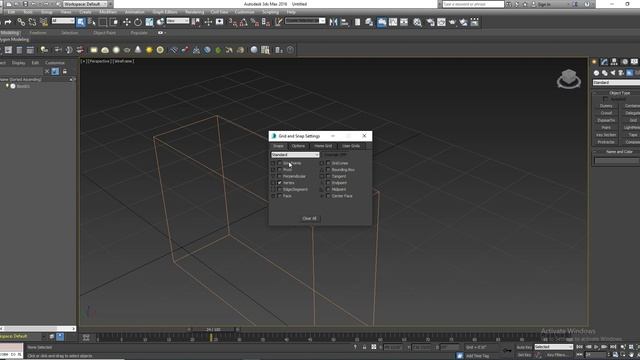Enable the Endpoint snap checkbox

(328, 183)
